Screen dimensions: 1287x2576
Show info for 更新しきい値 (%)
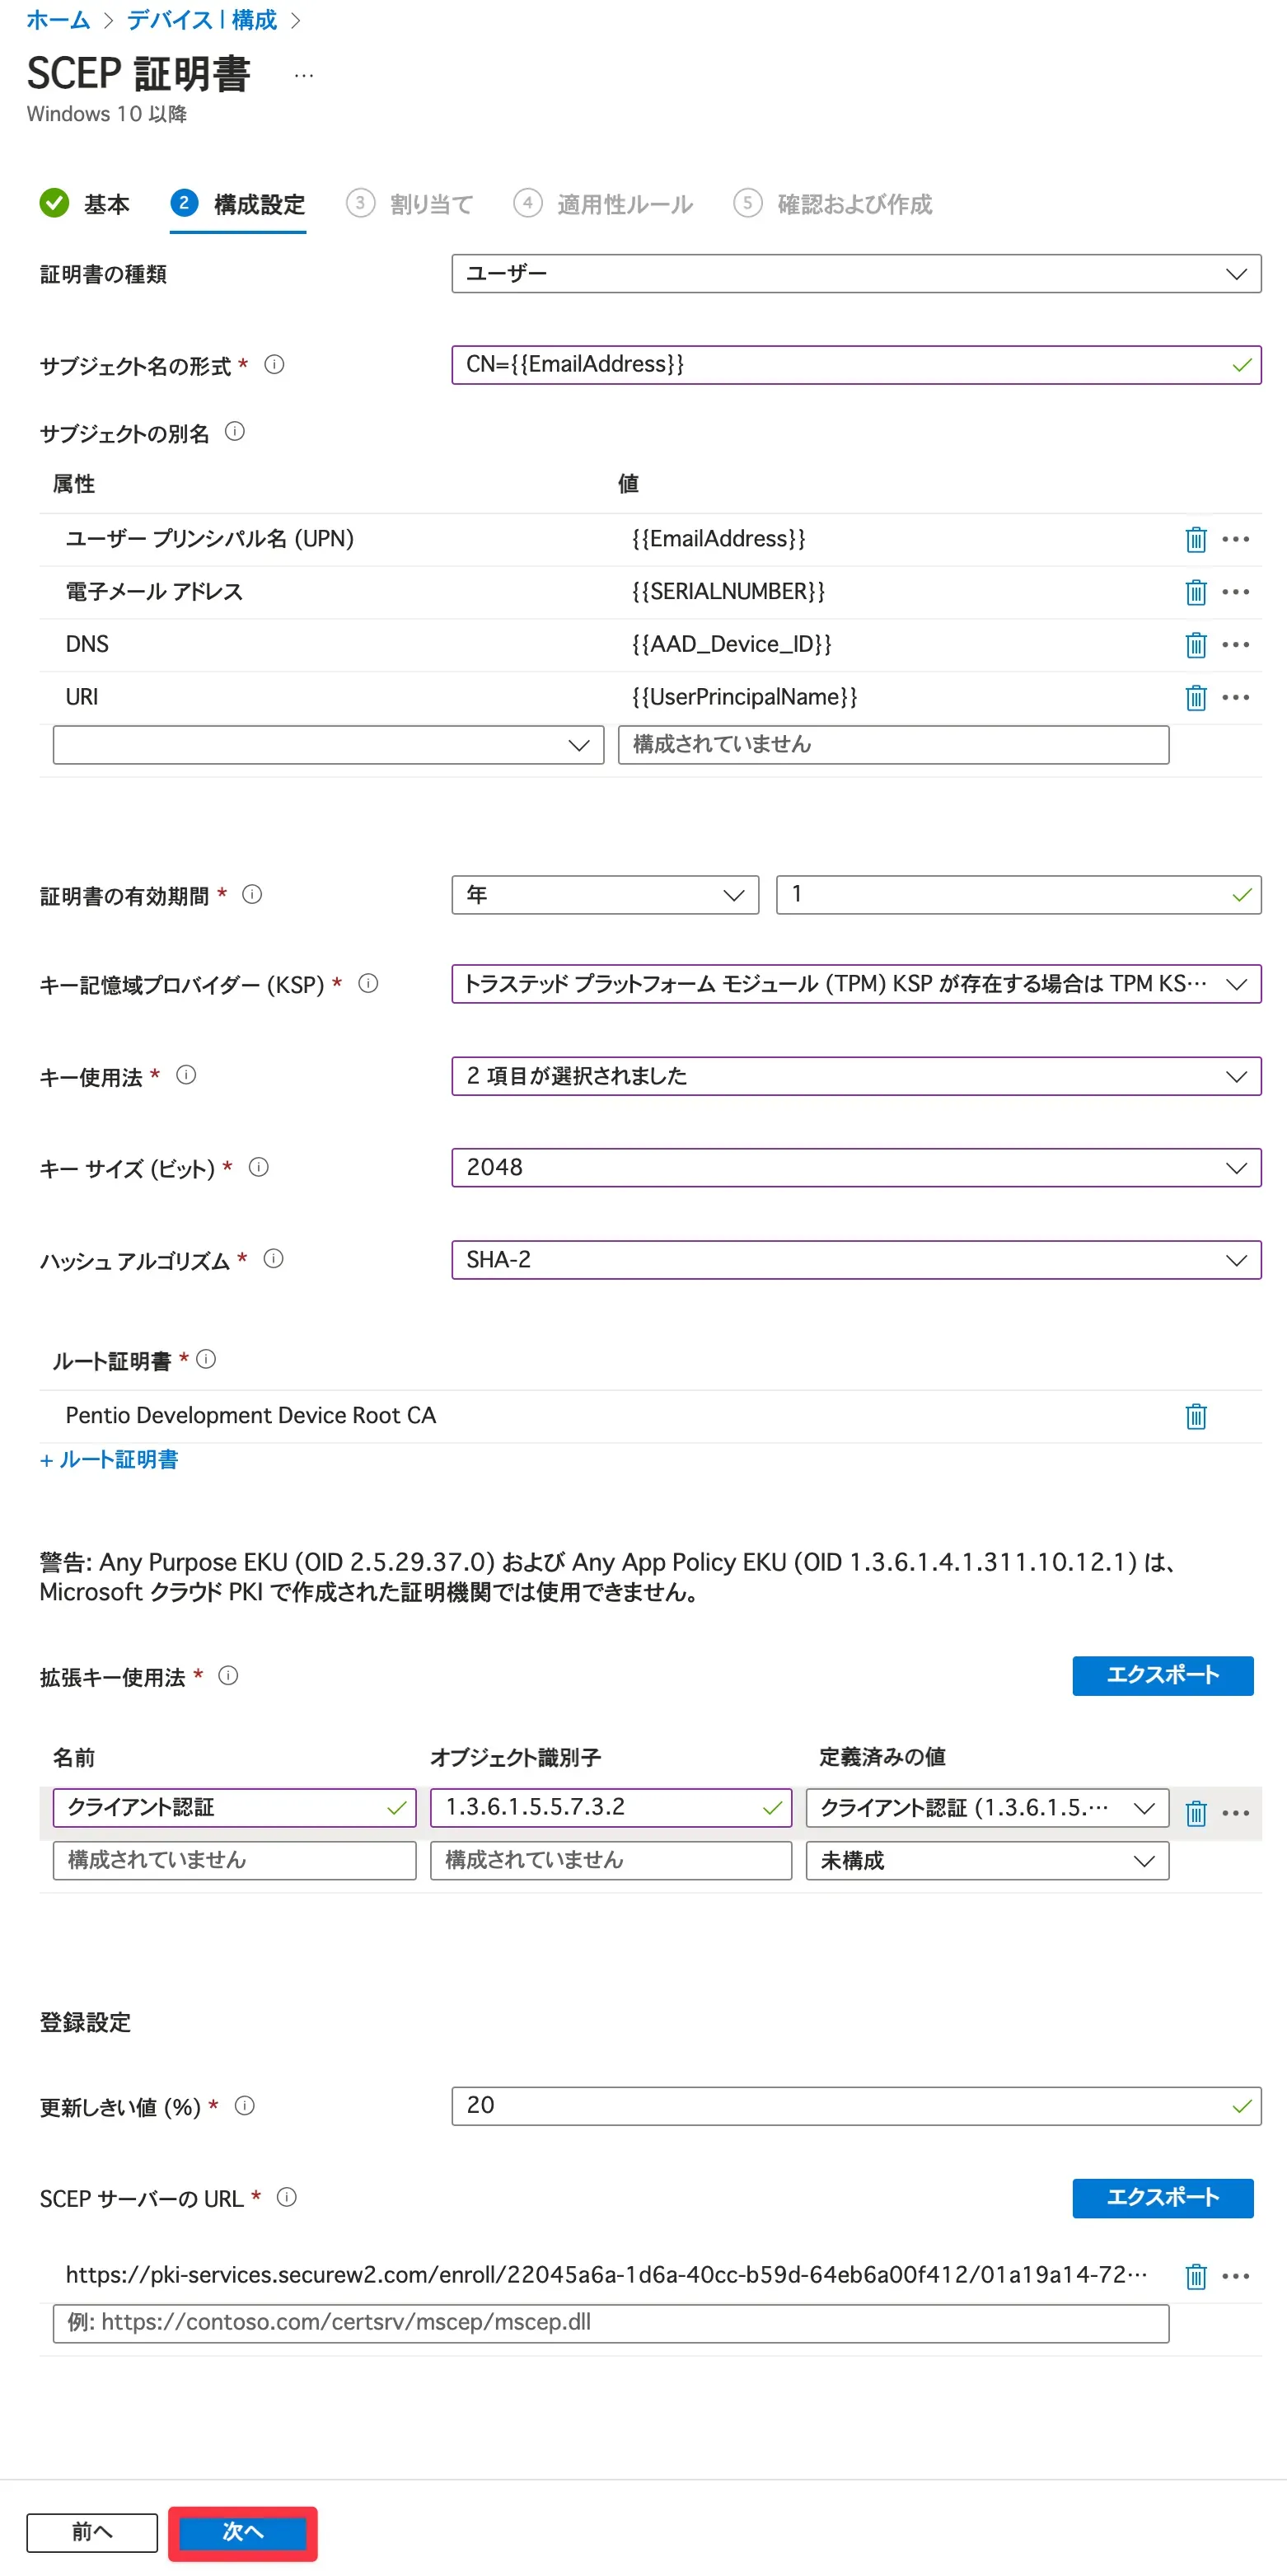coord(244,2106)
